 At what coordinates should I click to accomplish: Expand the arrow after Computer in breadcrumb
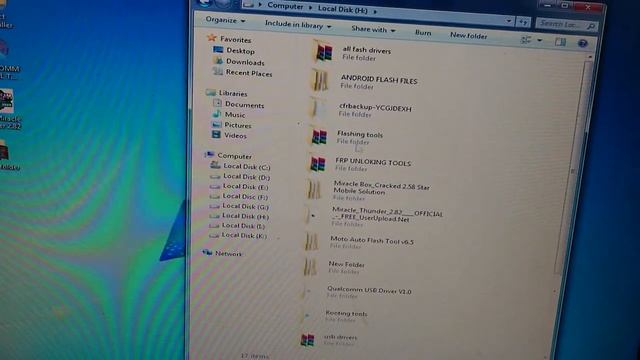[x=310, y=8]
